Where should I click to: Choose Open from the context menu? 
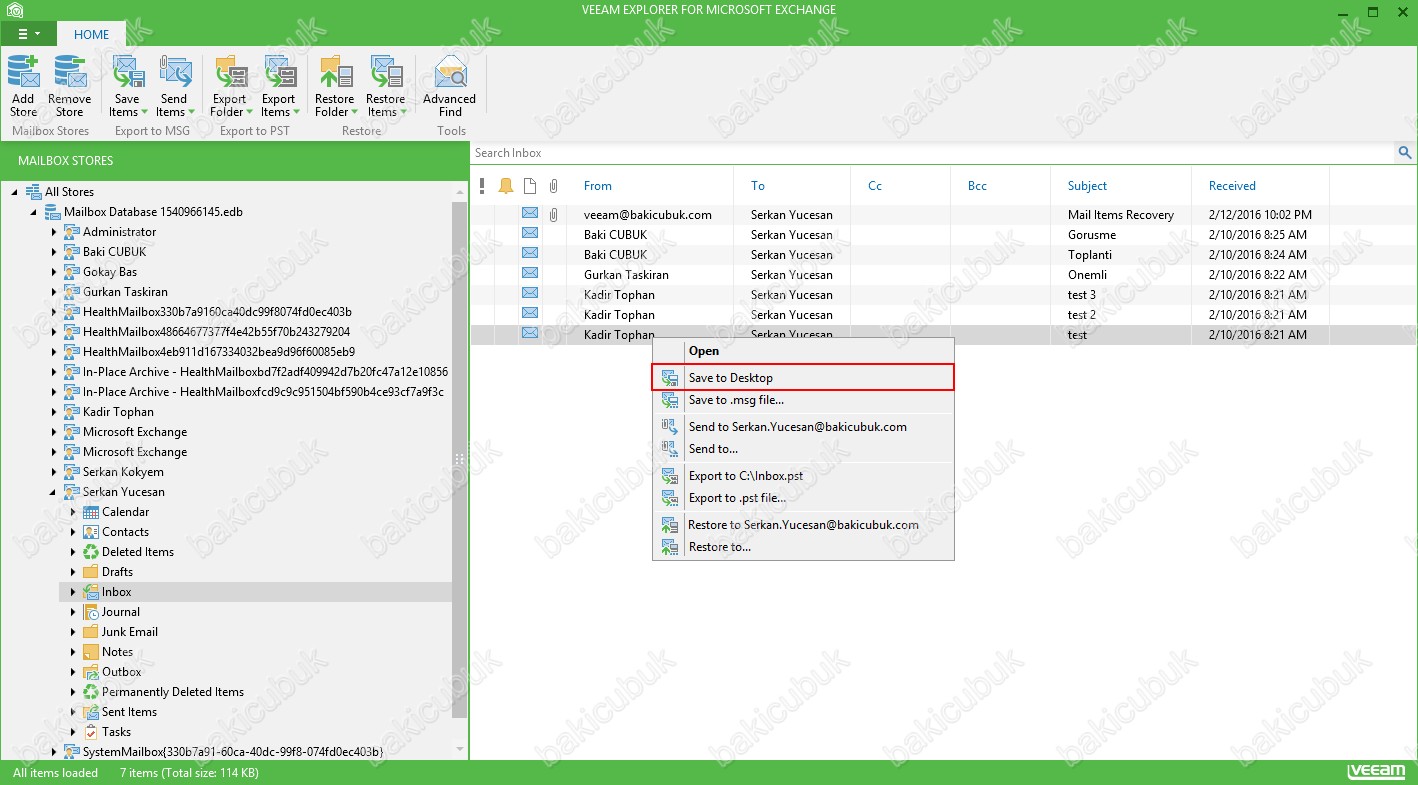tap(804, 351)
